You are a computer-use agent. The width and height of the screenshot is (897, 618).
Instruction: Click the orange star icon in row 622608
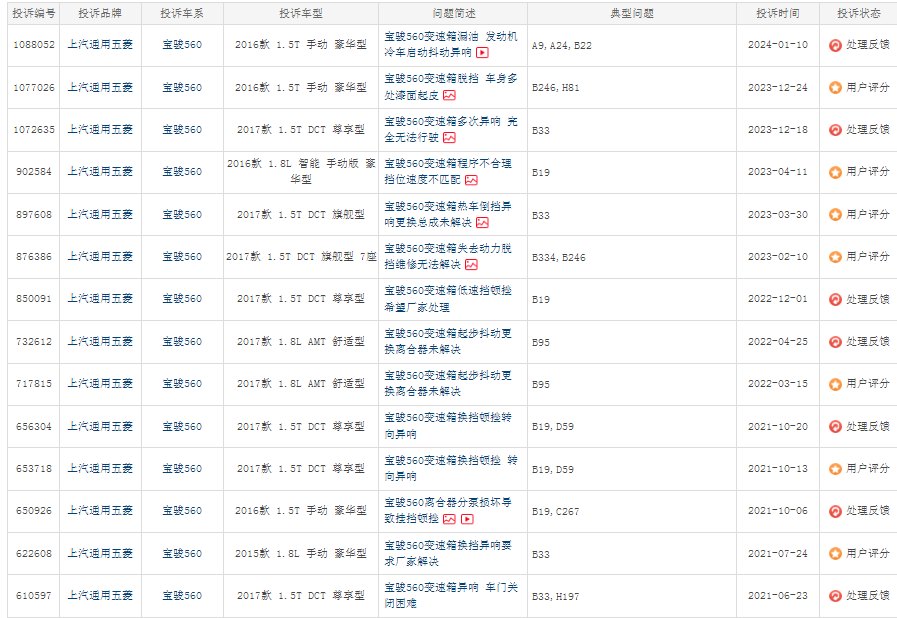point(835,553)
